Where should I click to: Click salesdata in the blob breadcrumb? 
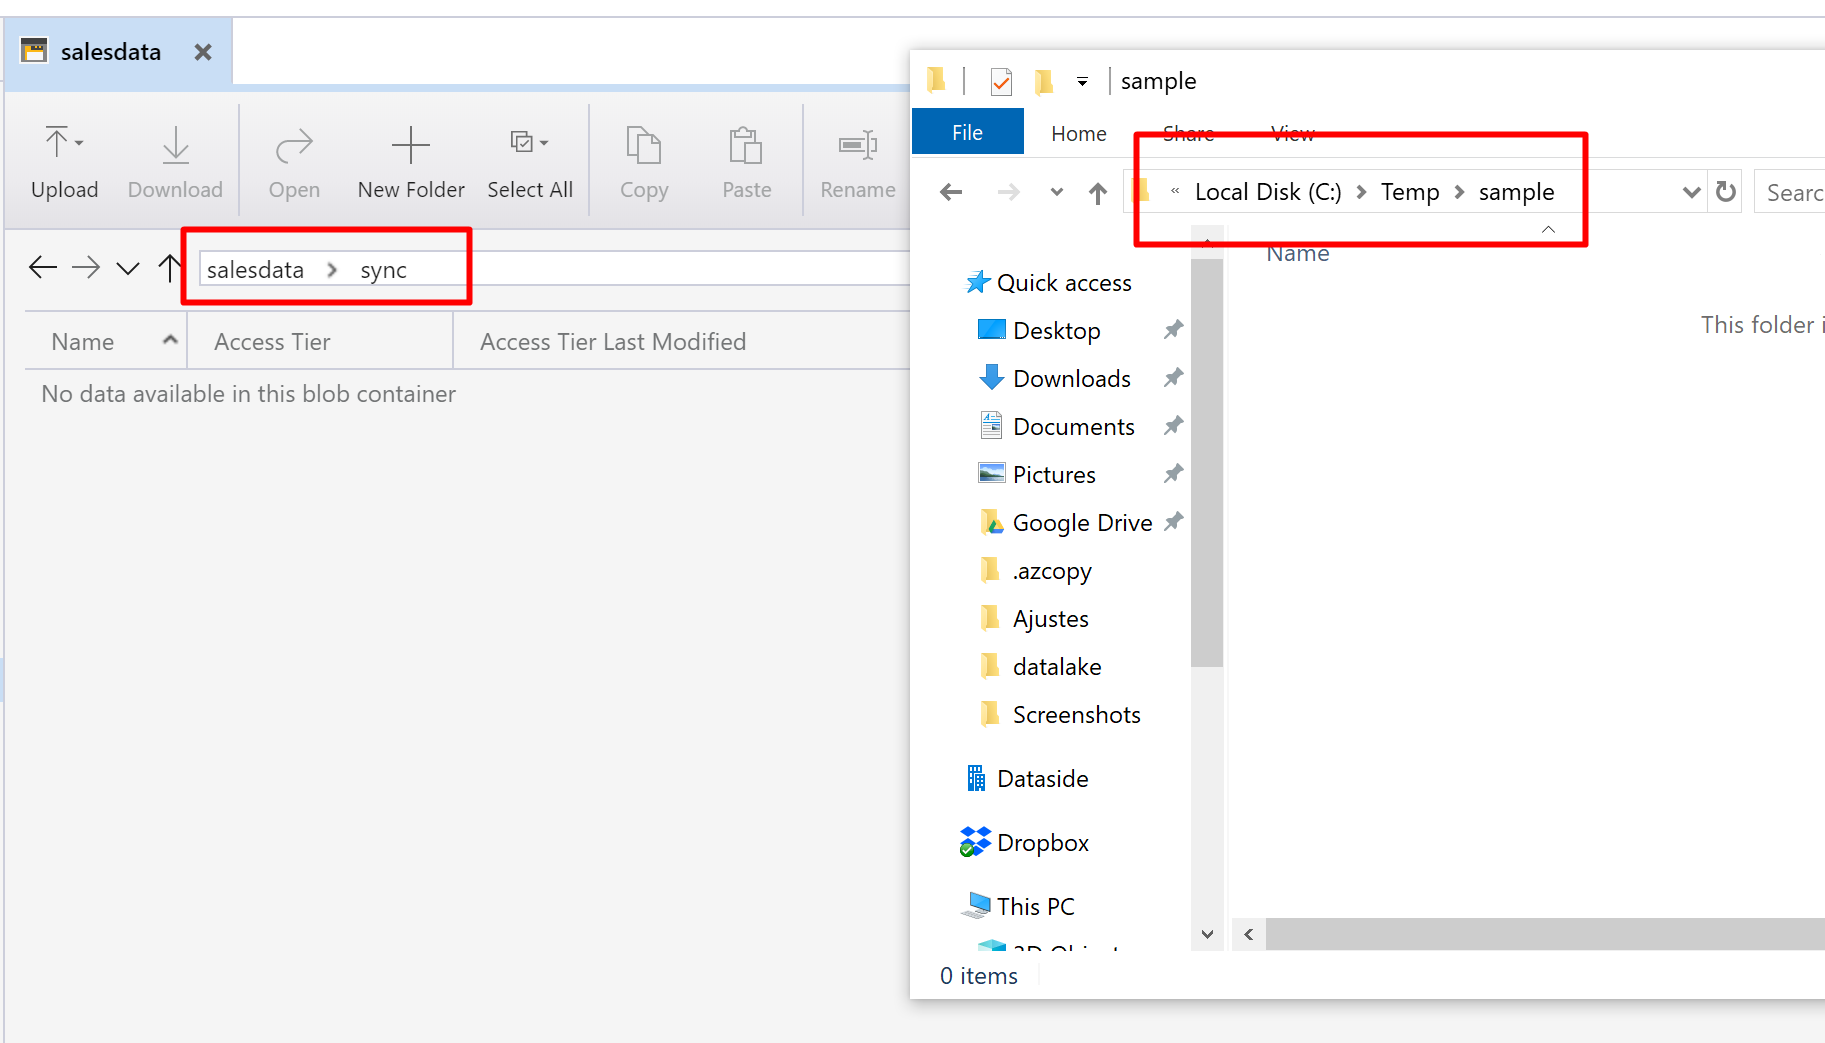tap(255, 270)
